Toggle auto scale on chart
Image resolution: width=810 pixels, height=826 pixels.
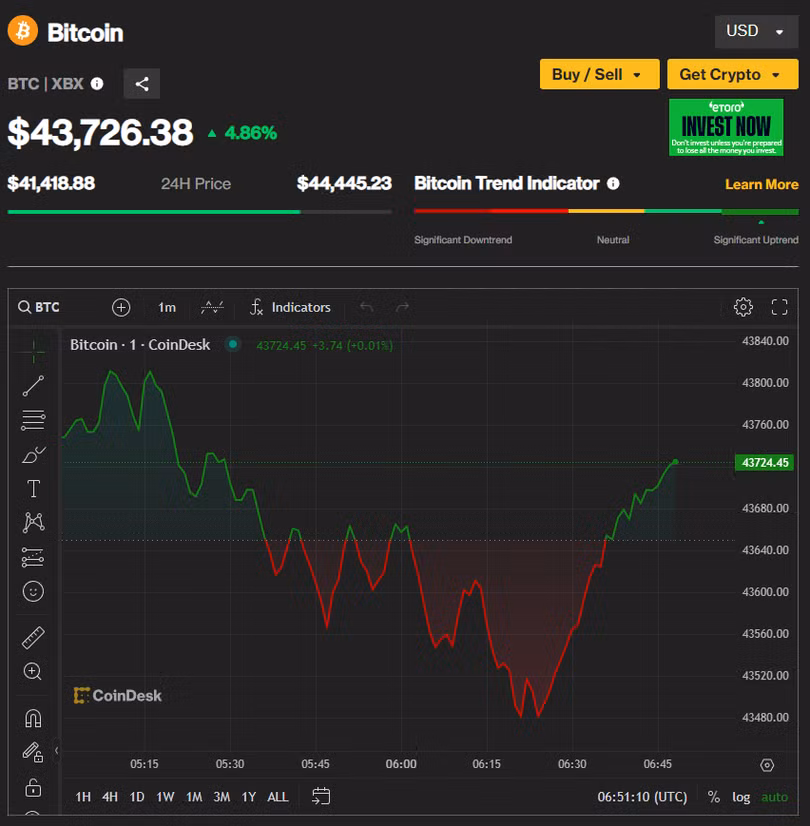pyautogui.click(x=774, y=797)
